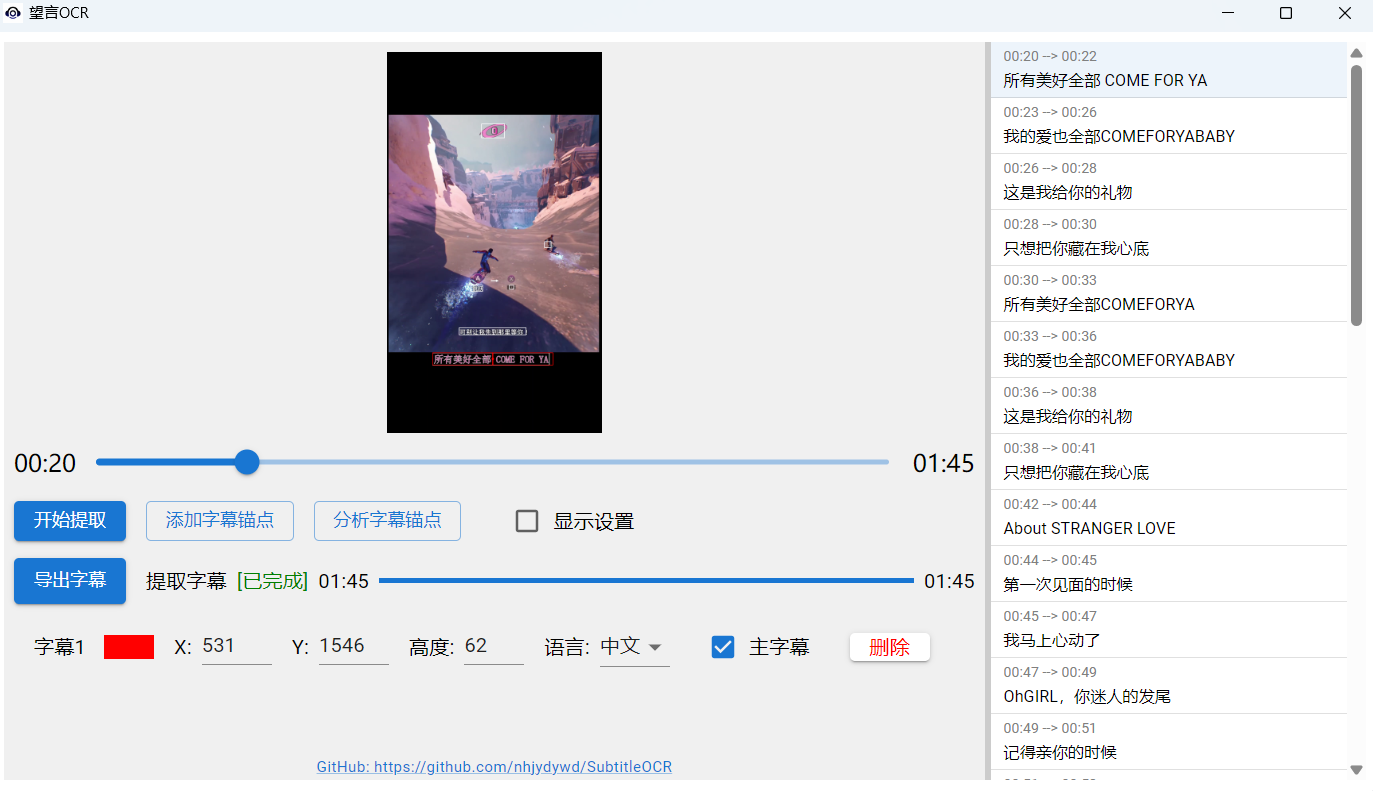The image size is (1373, 791).
Task: Click the 00:20 current time label
Action: 45,463
